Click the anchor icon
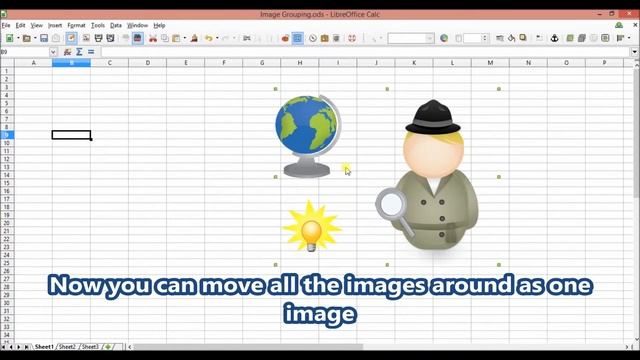 (554, 38)
